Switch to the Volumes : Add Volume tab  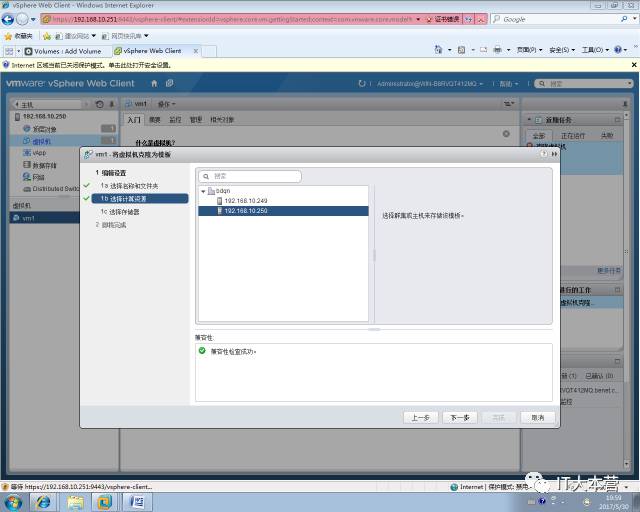tap(64, 51)
